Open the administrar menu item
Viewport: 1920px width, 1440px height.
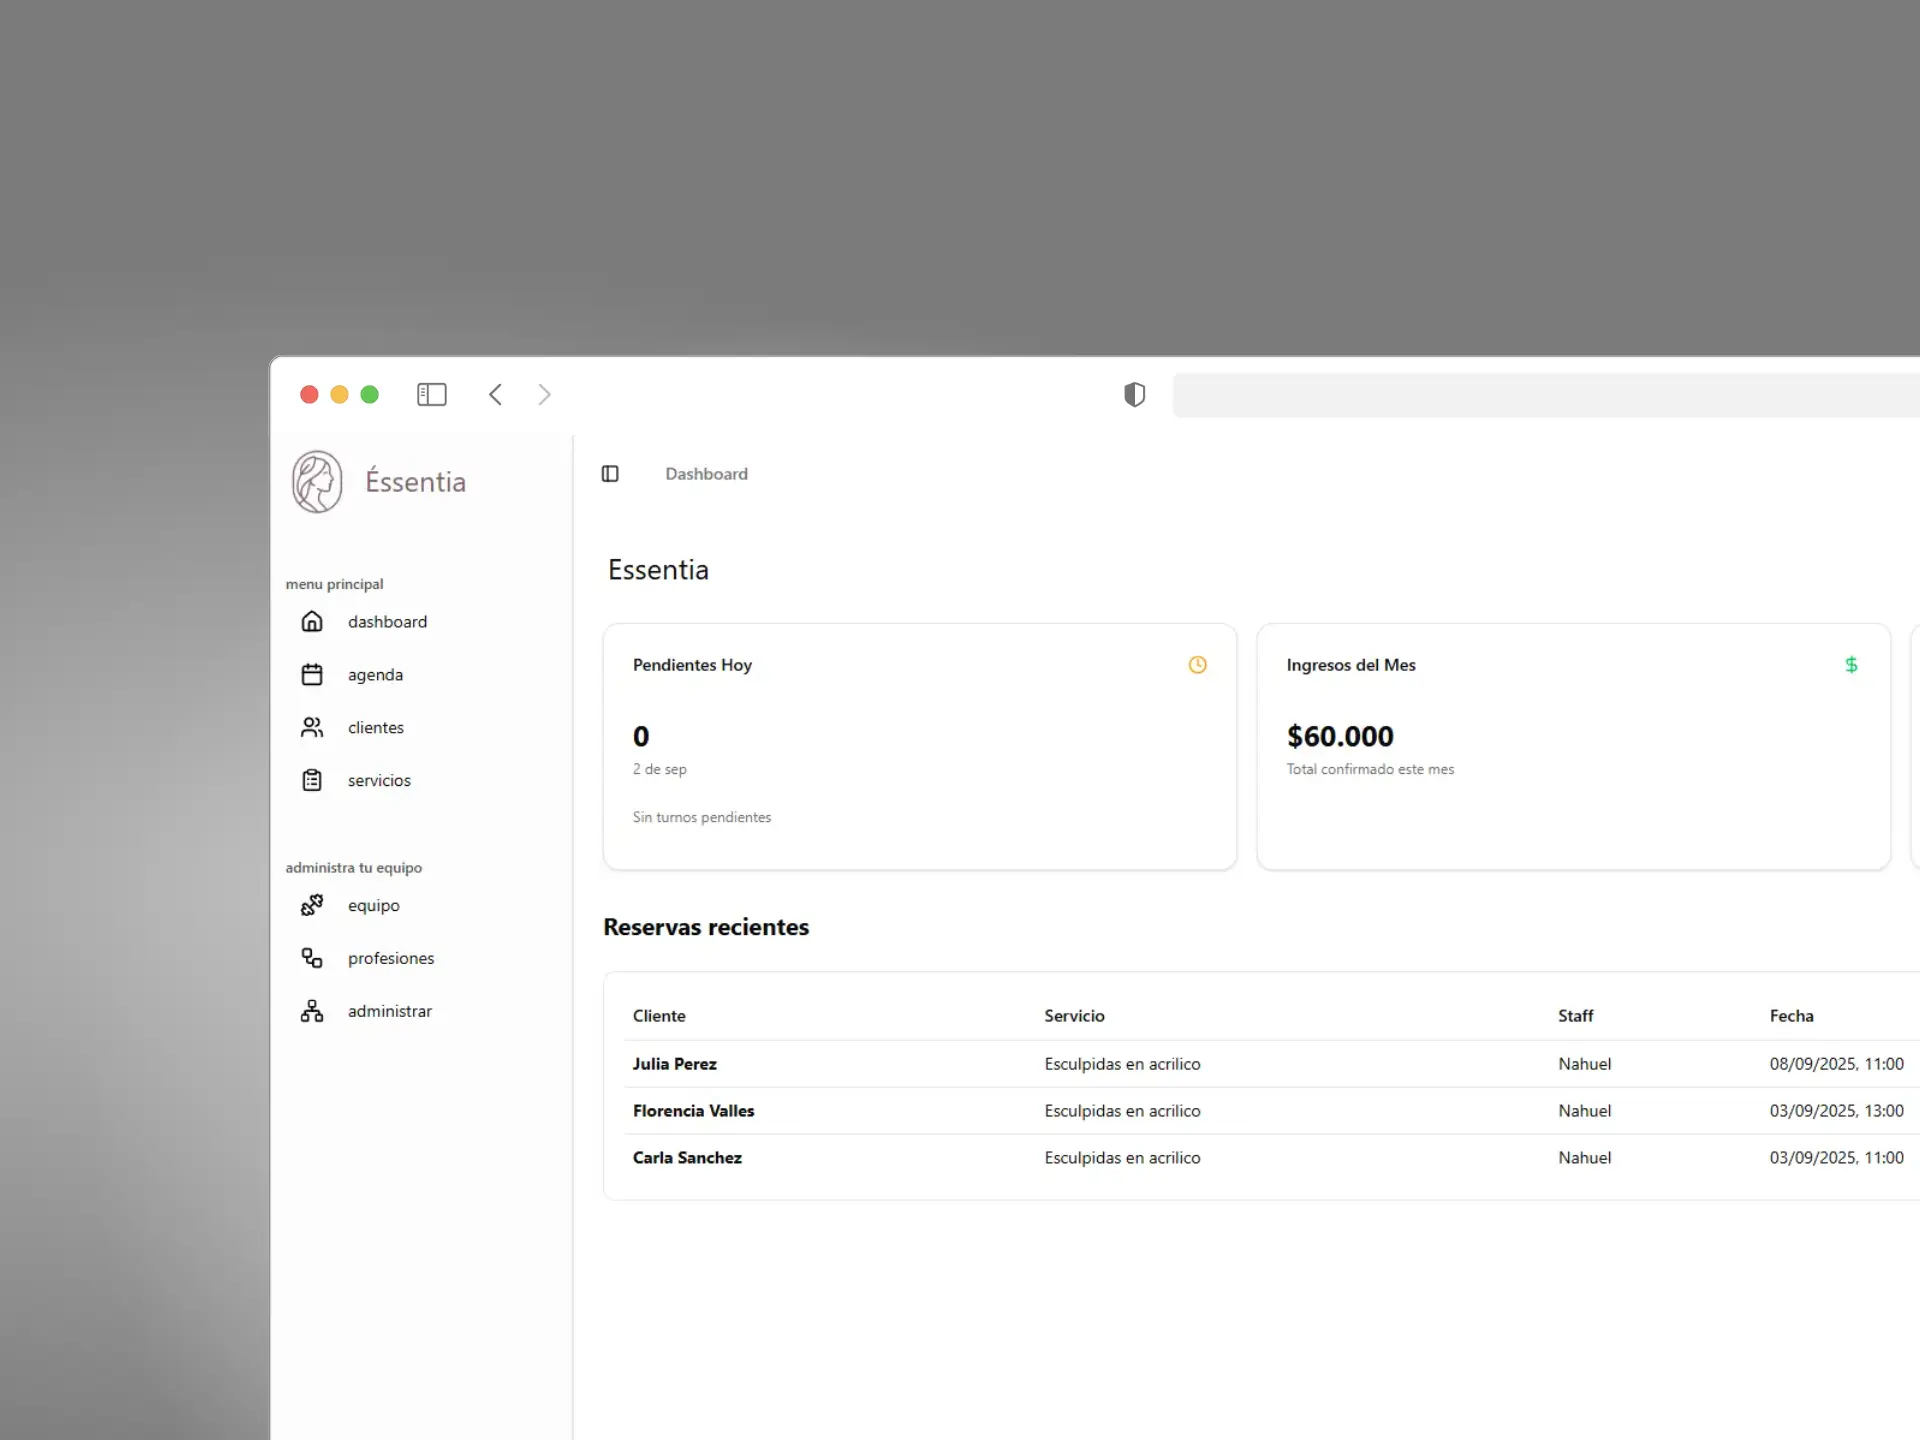click(x=390, y=1012)
